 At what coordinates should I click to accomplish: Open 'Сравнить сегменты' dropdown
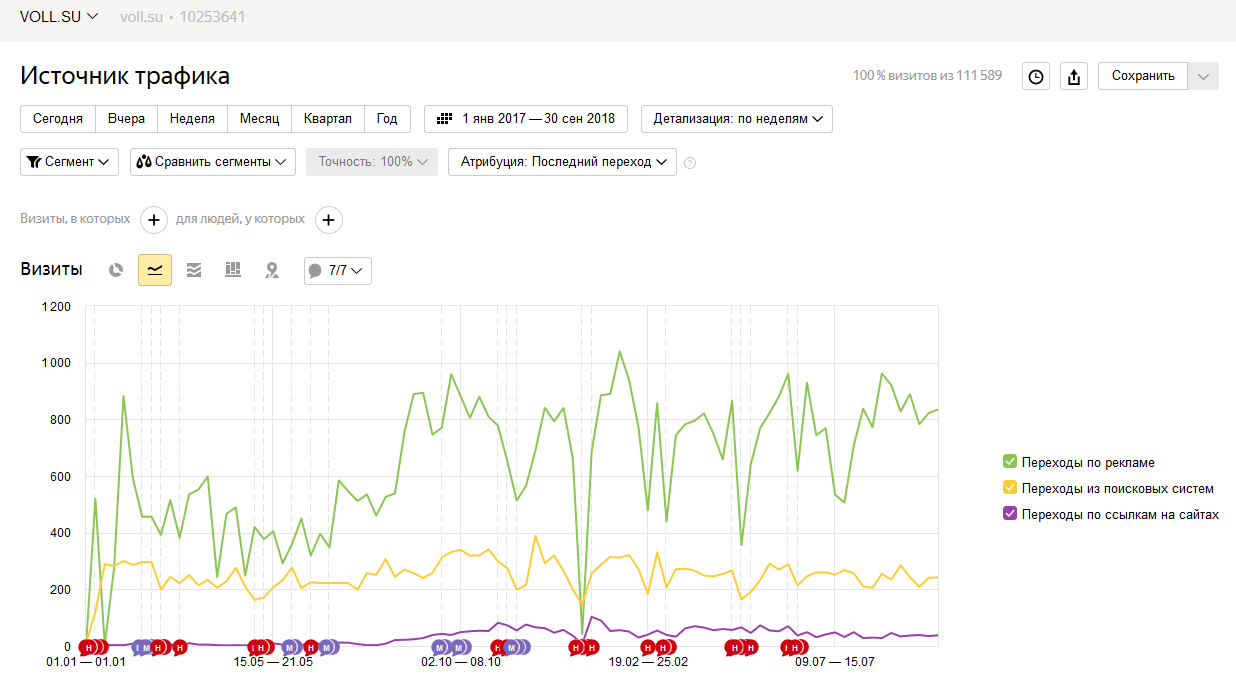point(213,162)
